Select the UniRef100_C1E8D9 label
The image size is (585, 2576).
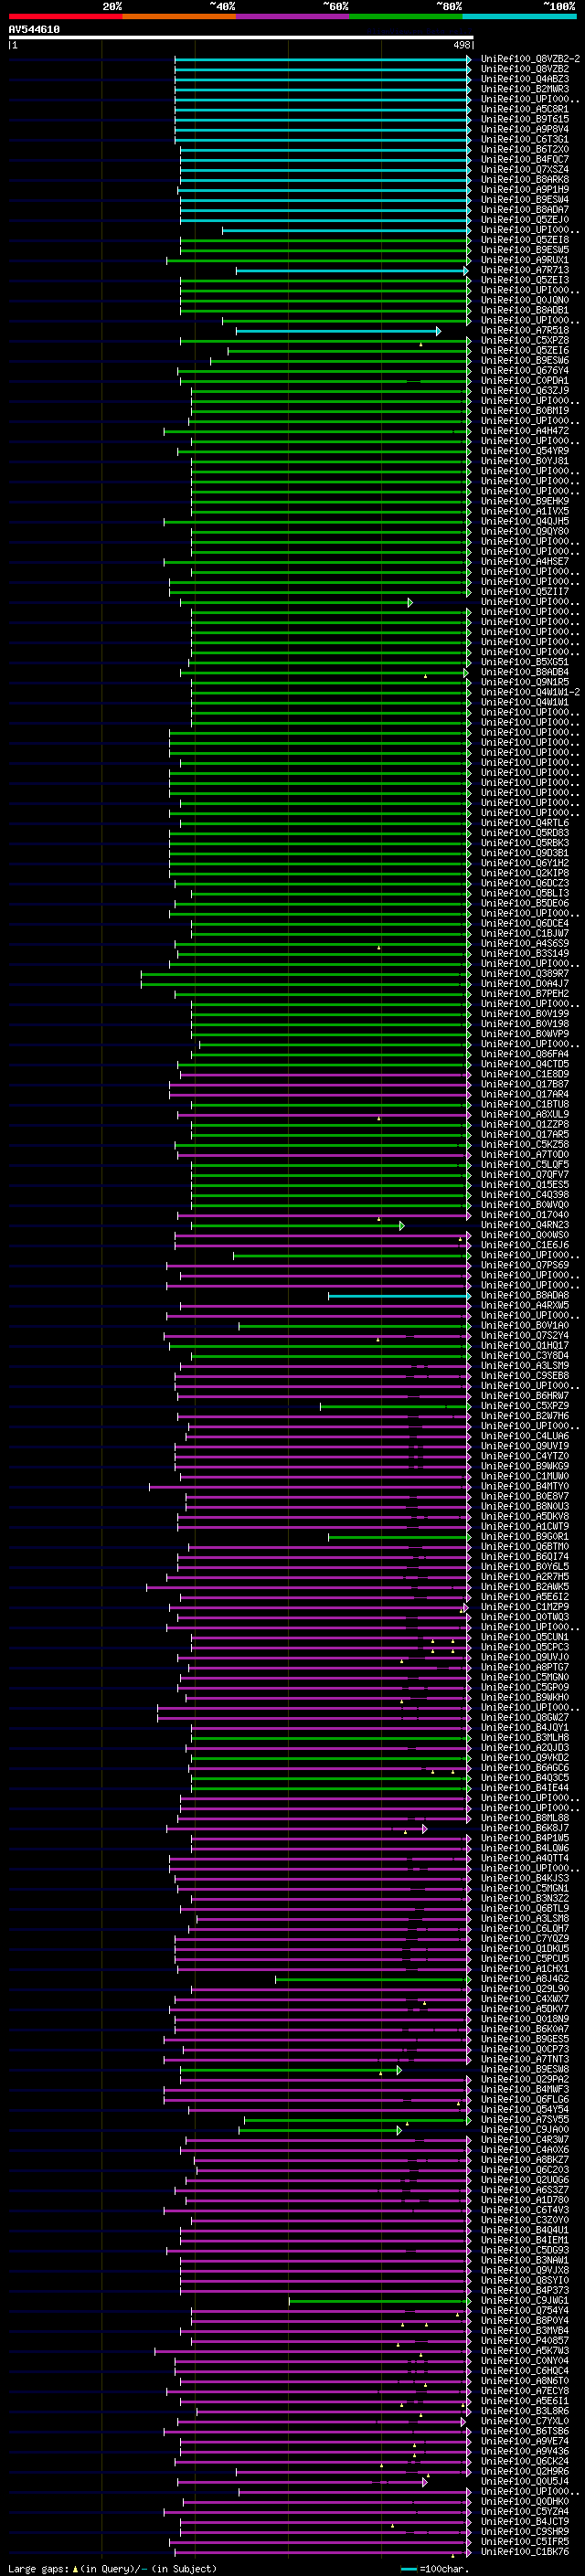coord(525,1074)
